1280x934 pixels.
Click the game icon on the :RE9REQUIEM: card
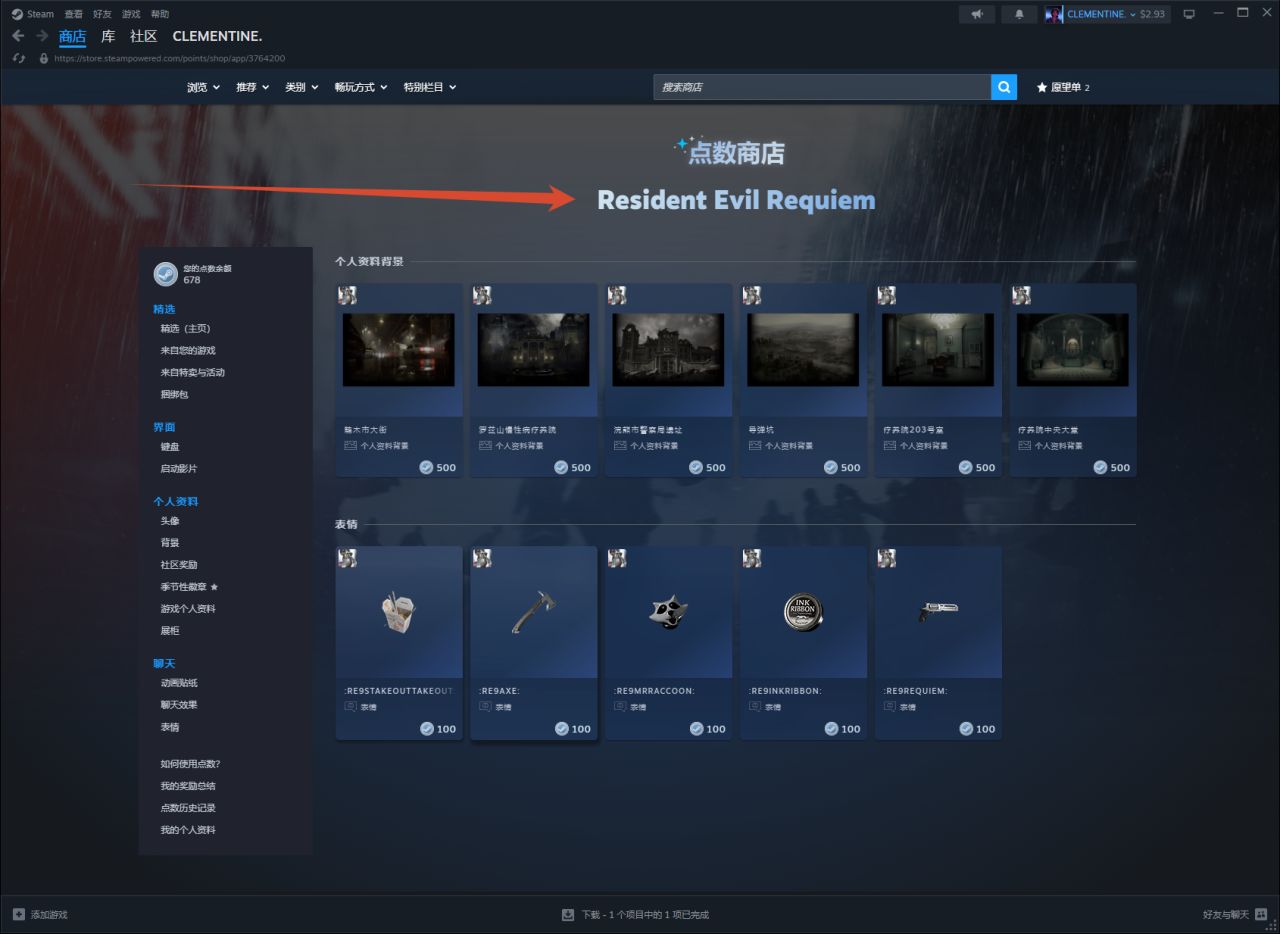tap(886, 558)
